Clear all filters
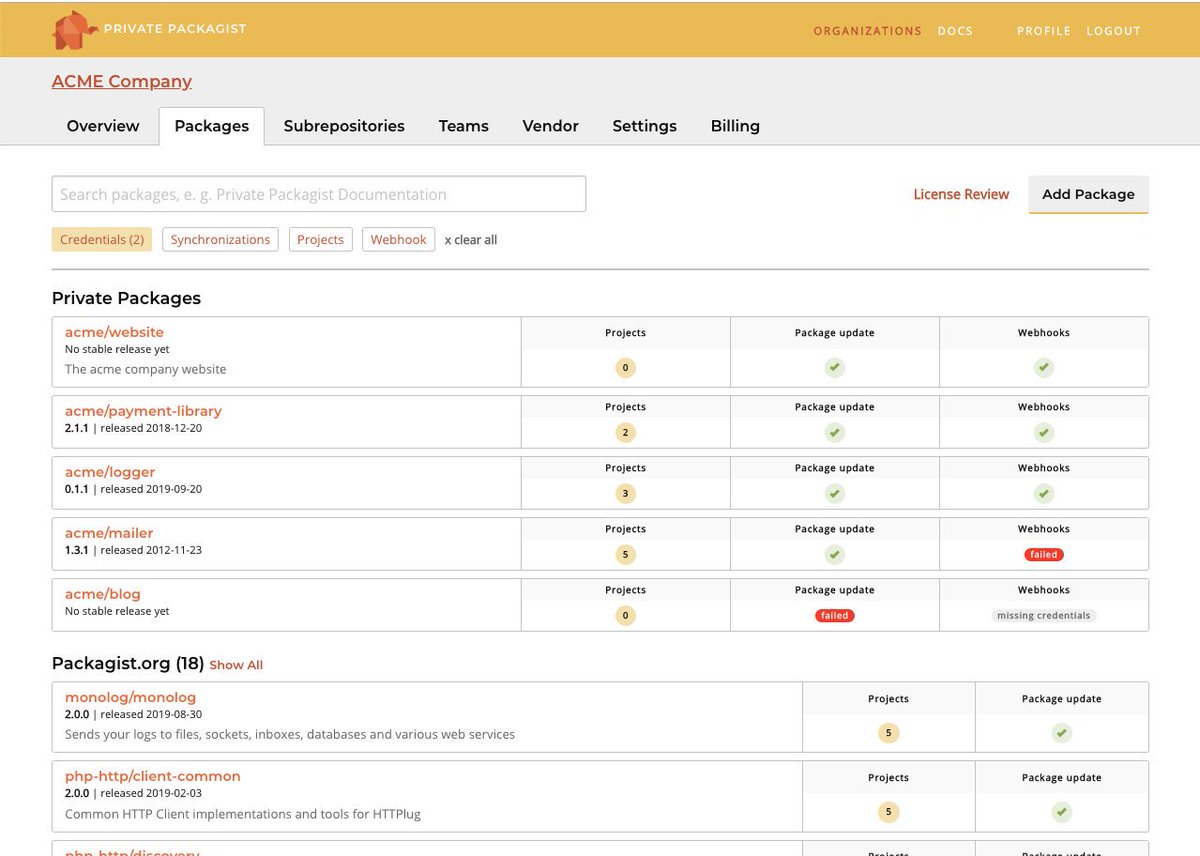Image resolution: width=1200 pixels, height=856 pixels. (x=471, y=240)
